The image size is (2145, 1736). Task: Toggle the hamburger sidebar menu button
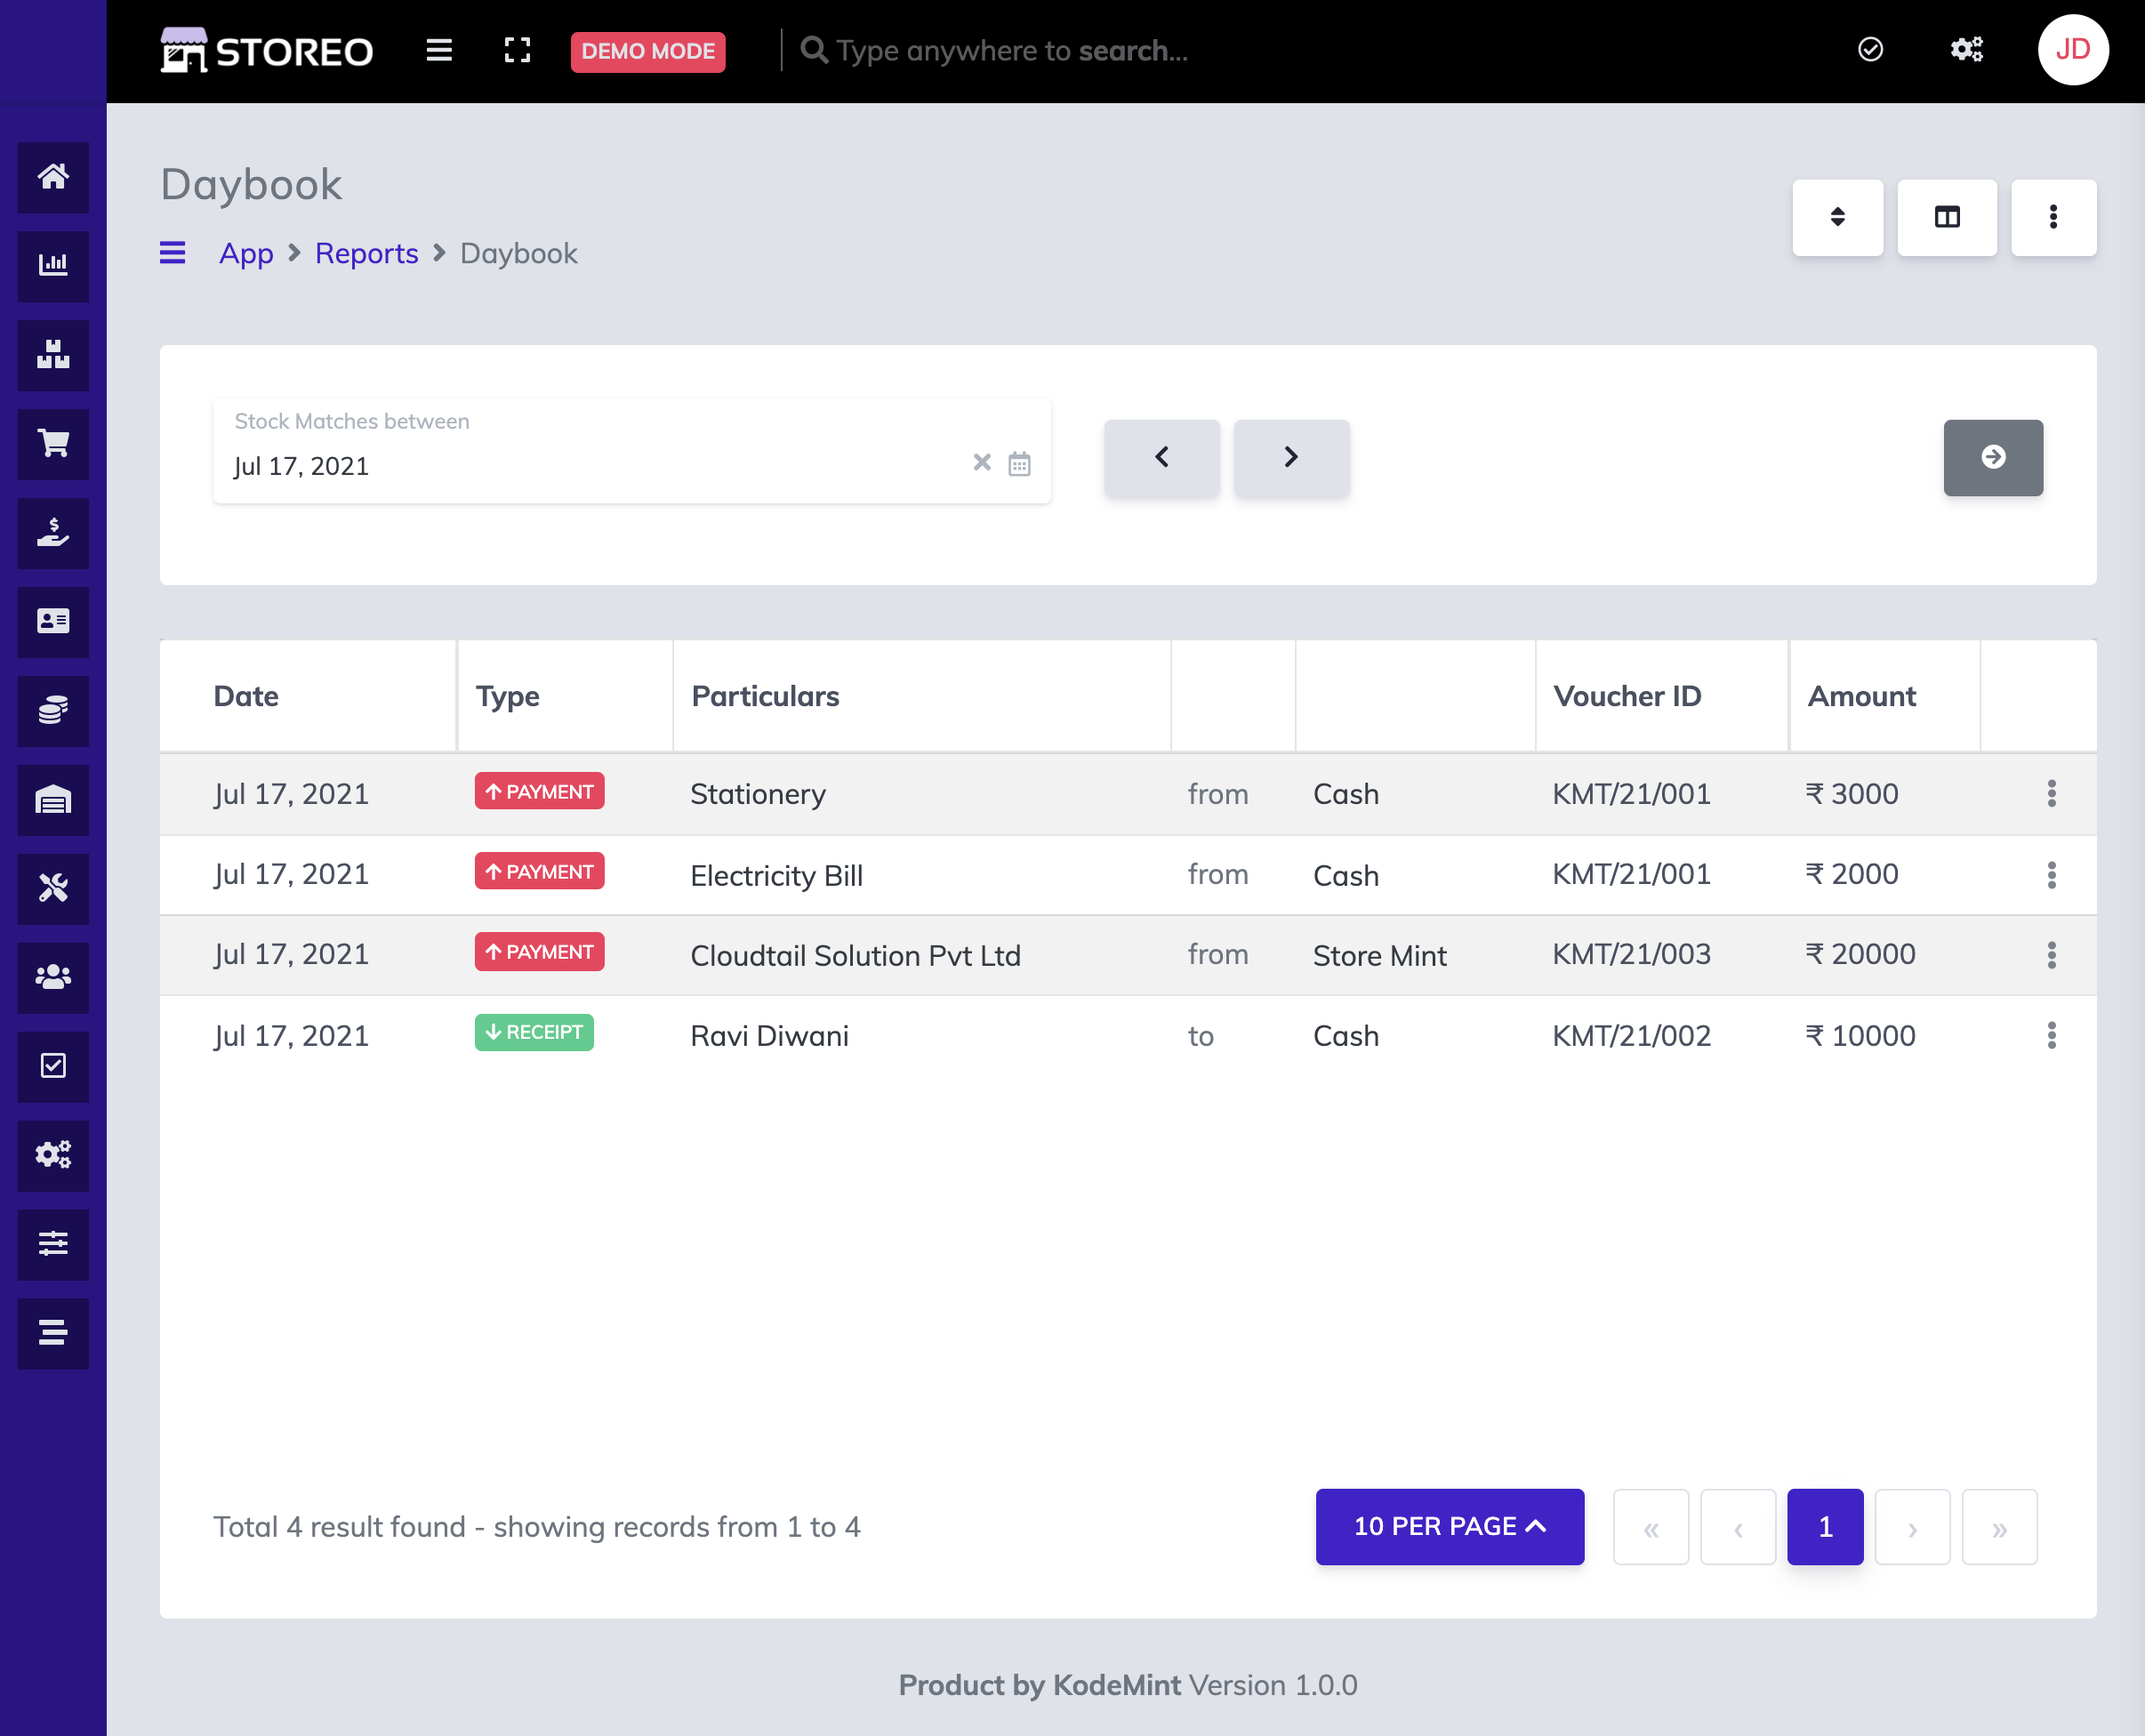[x=439, y=51]
